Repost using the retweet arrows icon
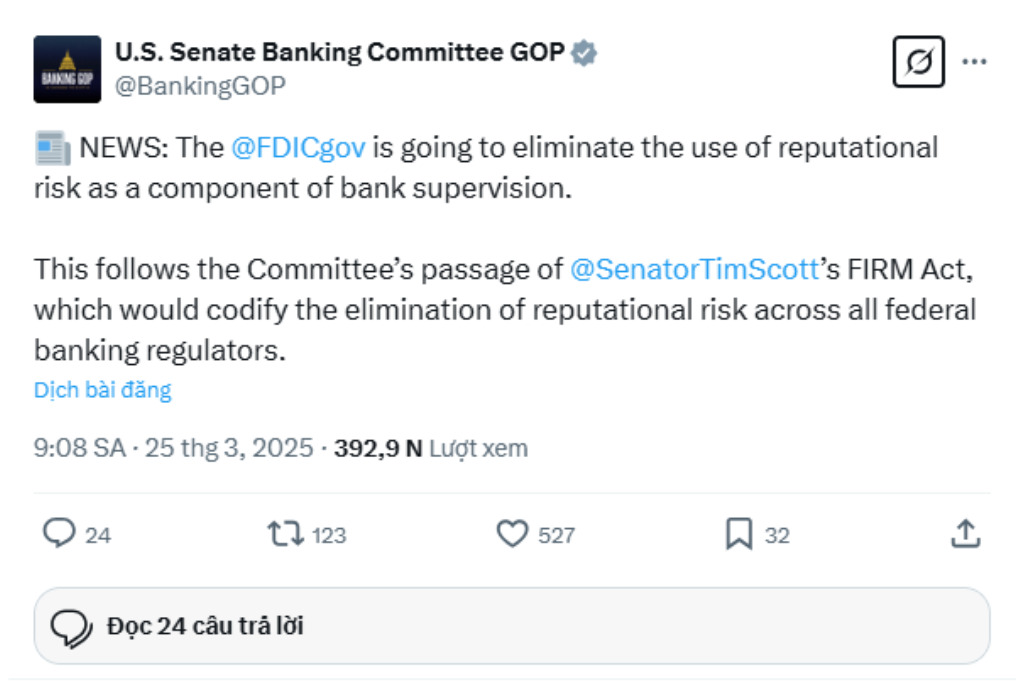The height and width of the screenshot is (683, 1024). coord(285,533)
